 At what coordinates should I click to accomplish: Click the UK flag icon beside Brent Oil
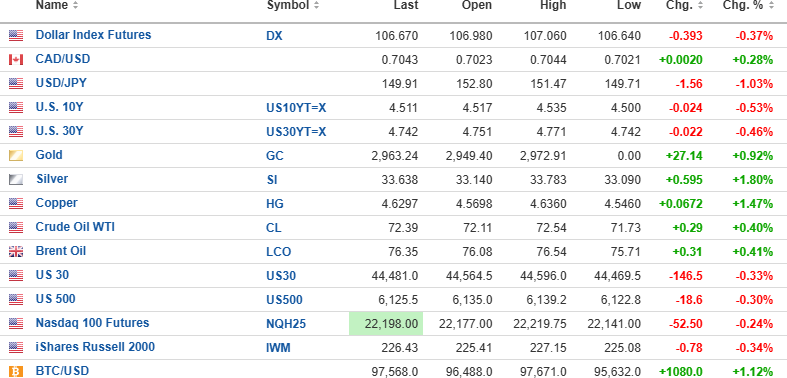point(16,251)
